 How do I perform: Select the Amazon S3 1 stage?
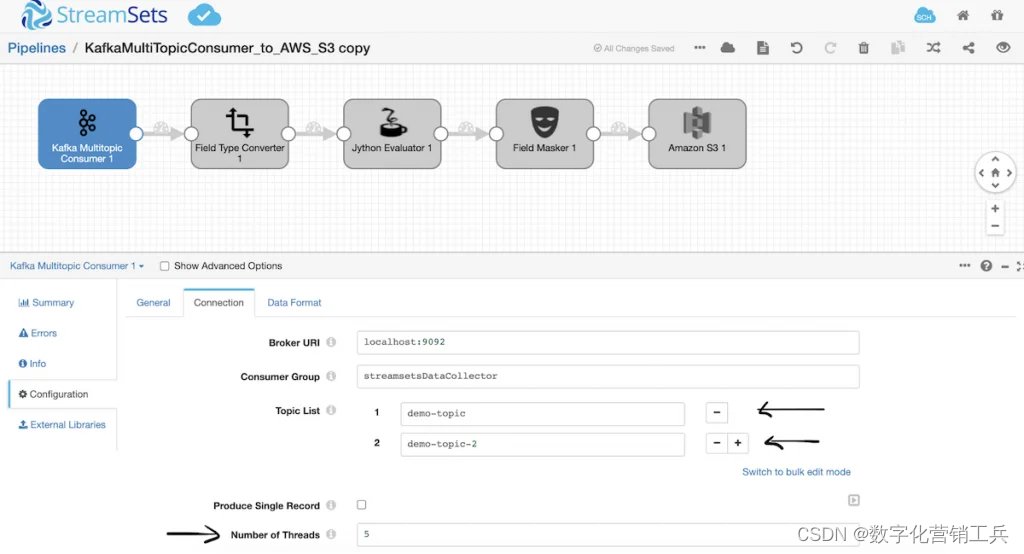pos(697,134)
